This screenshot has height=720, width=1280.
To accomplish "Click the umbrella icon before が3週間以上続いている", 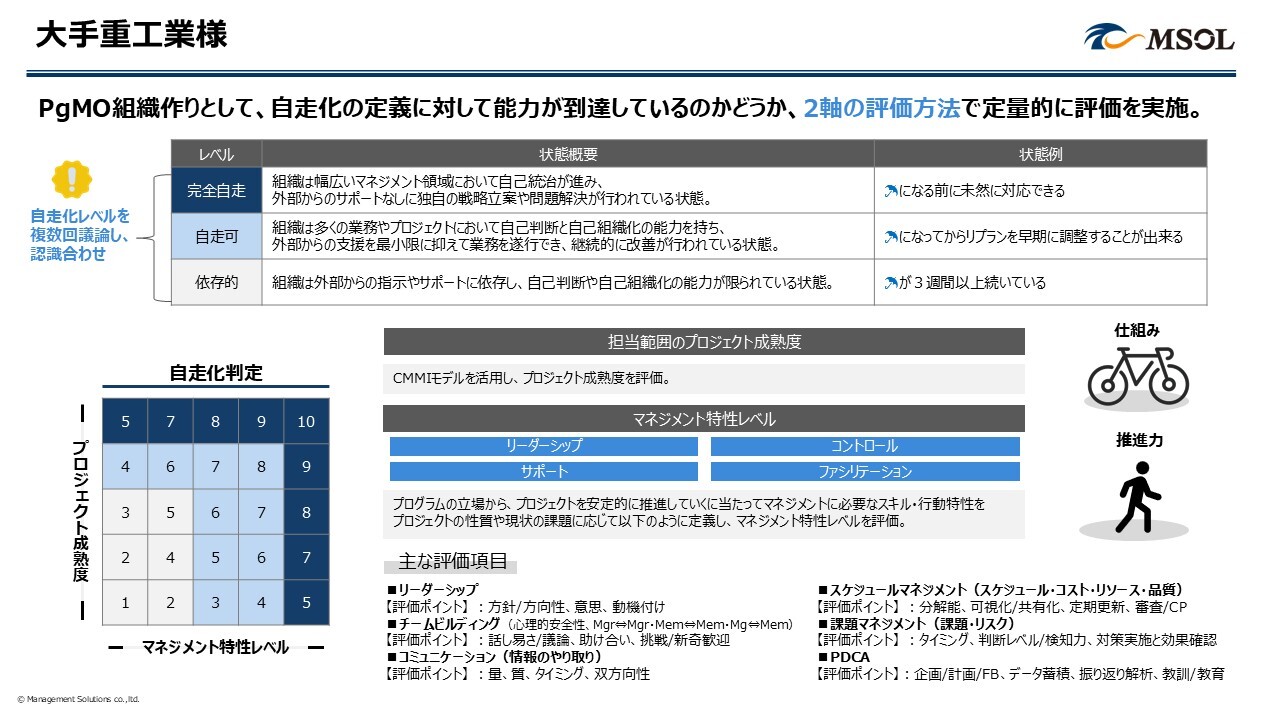I will [x=892, y=283].
